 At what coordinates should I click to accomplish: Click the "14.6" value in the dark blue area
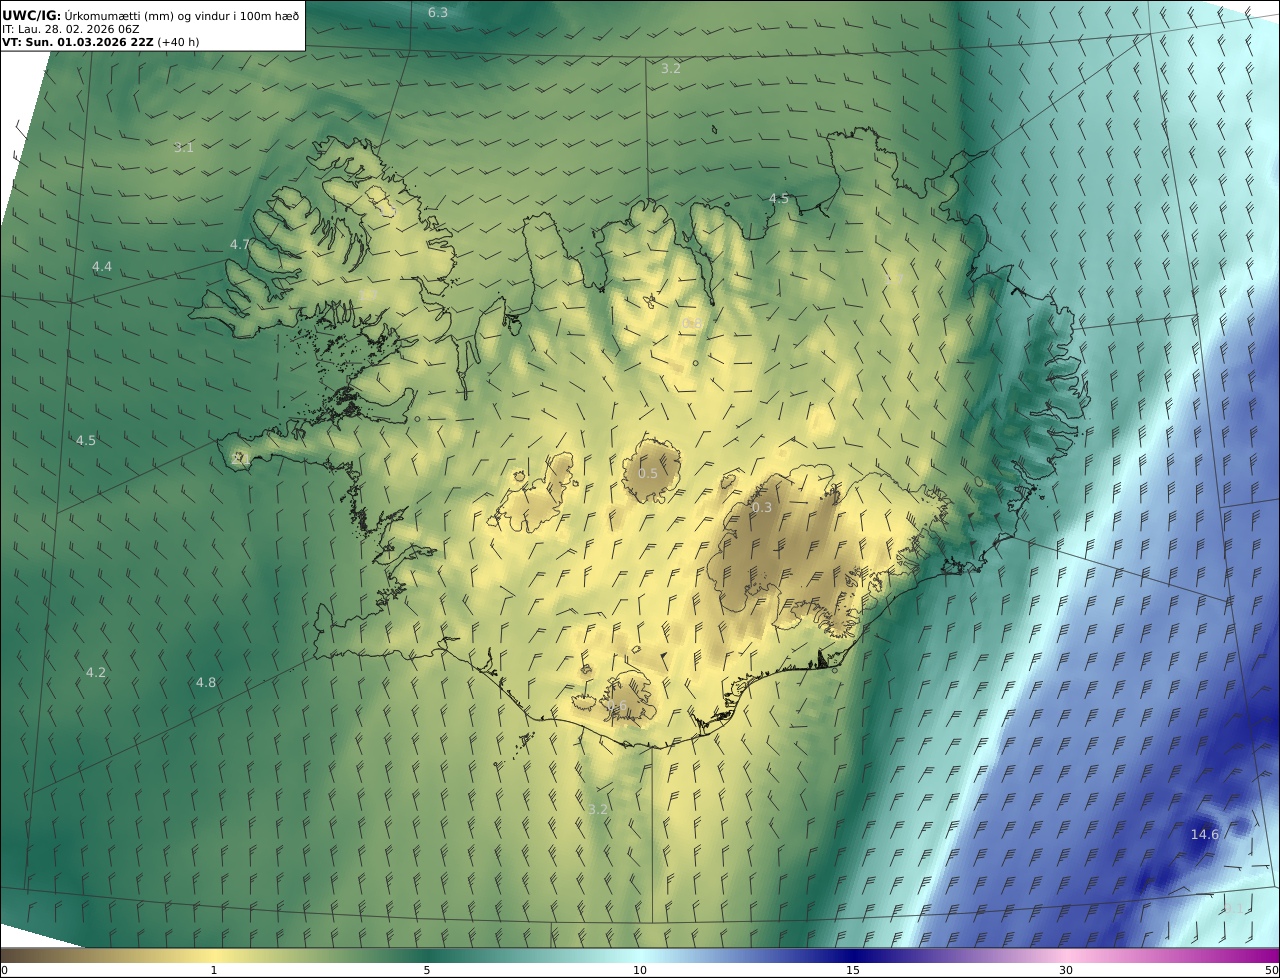pyautogui.click(x=1205, y=835)
